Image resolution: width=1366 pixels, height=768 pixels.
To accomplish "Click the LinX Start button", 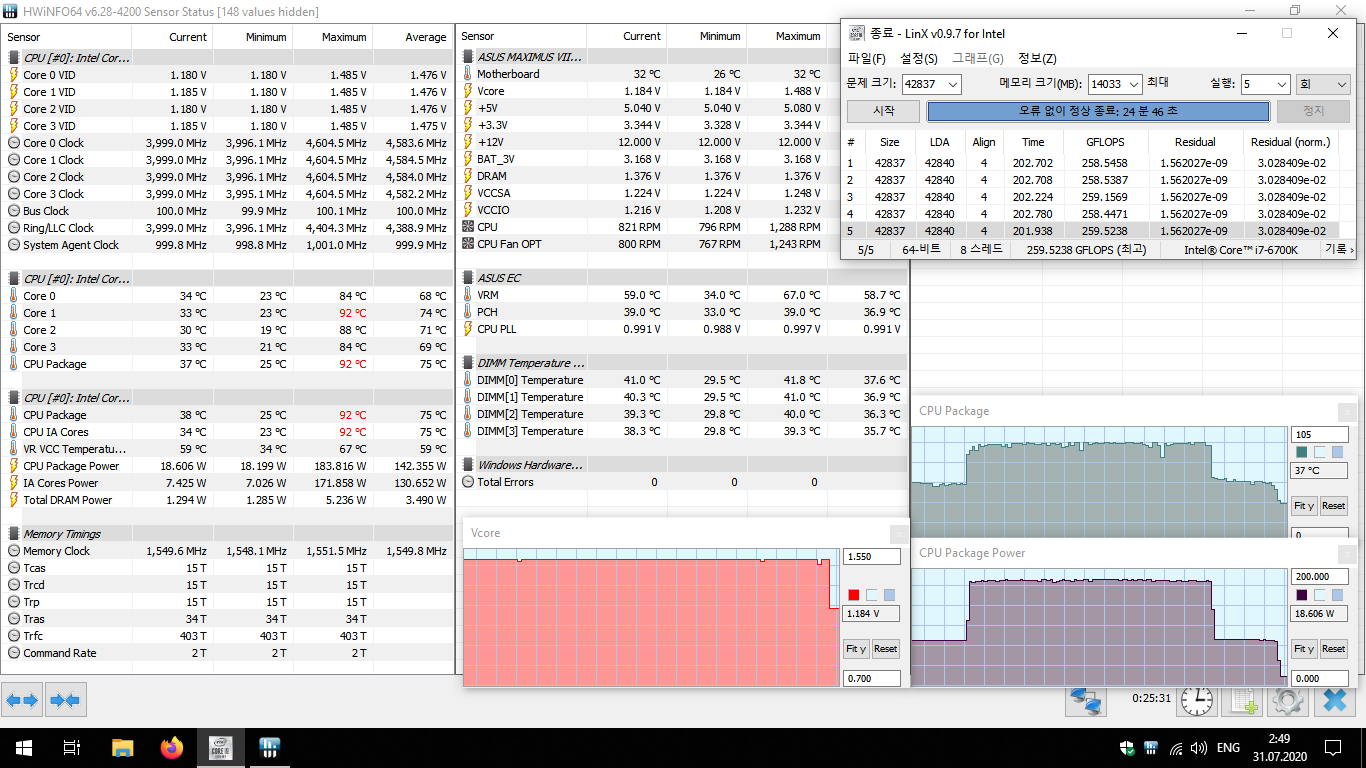I will click(884, 111).
